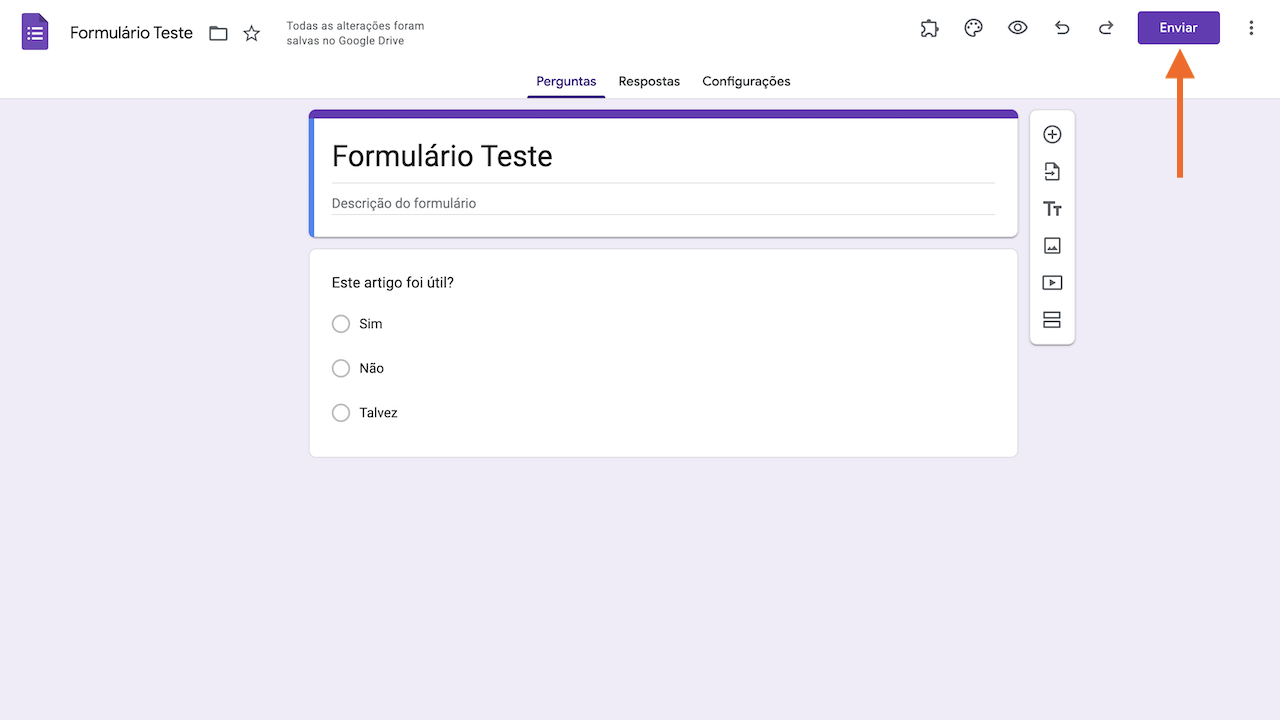Open the theme palette customizer
The height and width of the screenshot is (720, 1280).
(x=973, y=28)
